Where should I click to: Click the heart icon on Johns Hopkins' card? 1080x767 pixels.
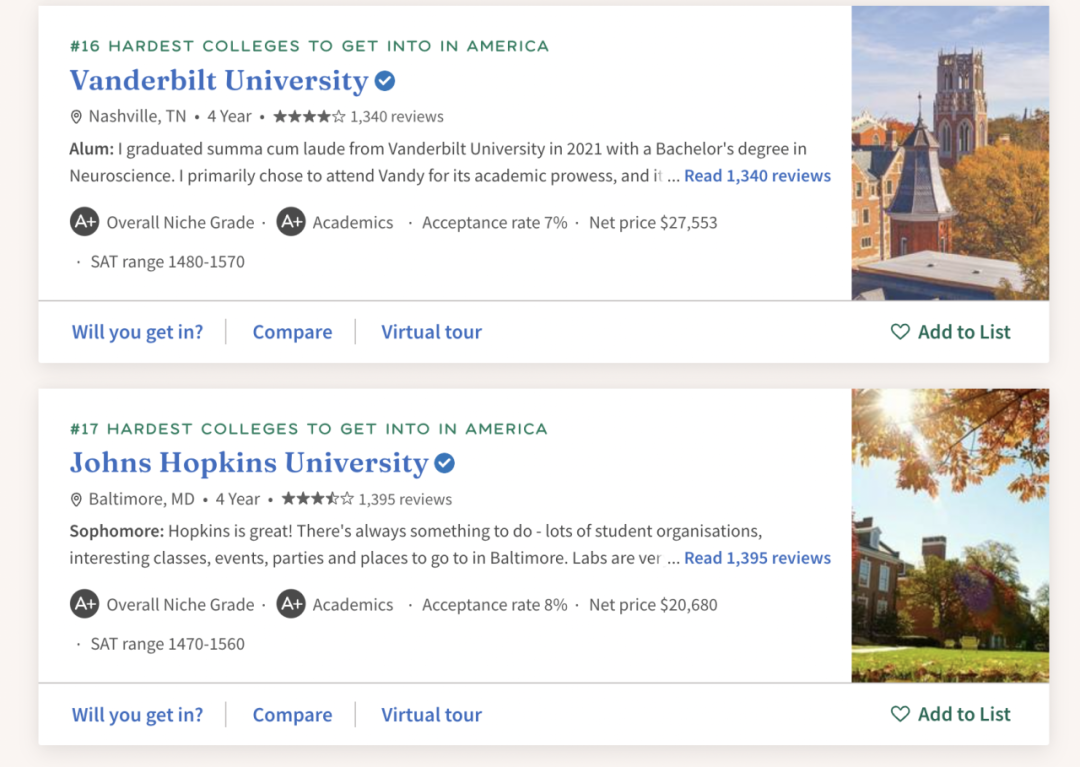[900, 714]
